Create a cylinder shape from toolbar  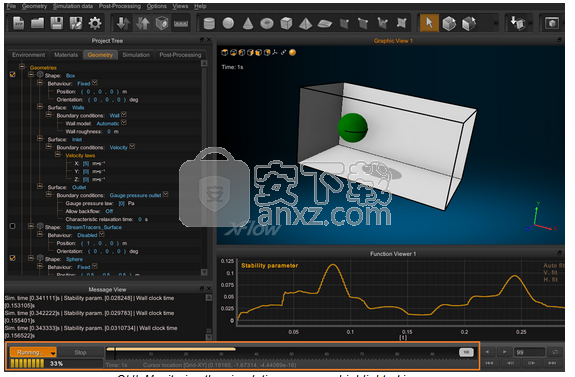(x=209, y=23)
